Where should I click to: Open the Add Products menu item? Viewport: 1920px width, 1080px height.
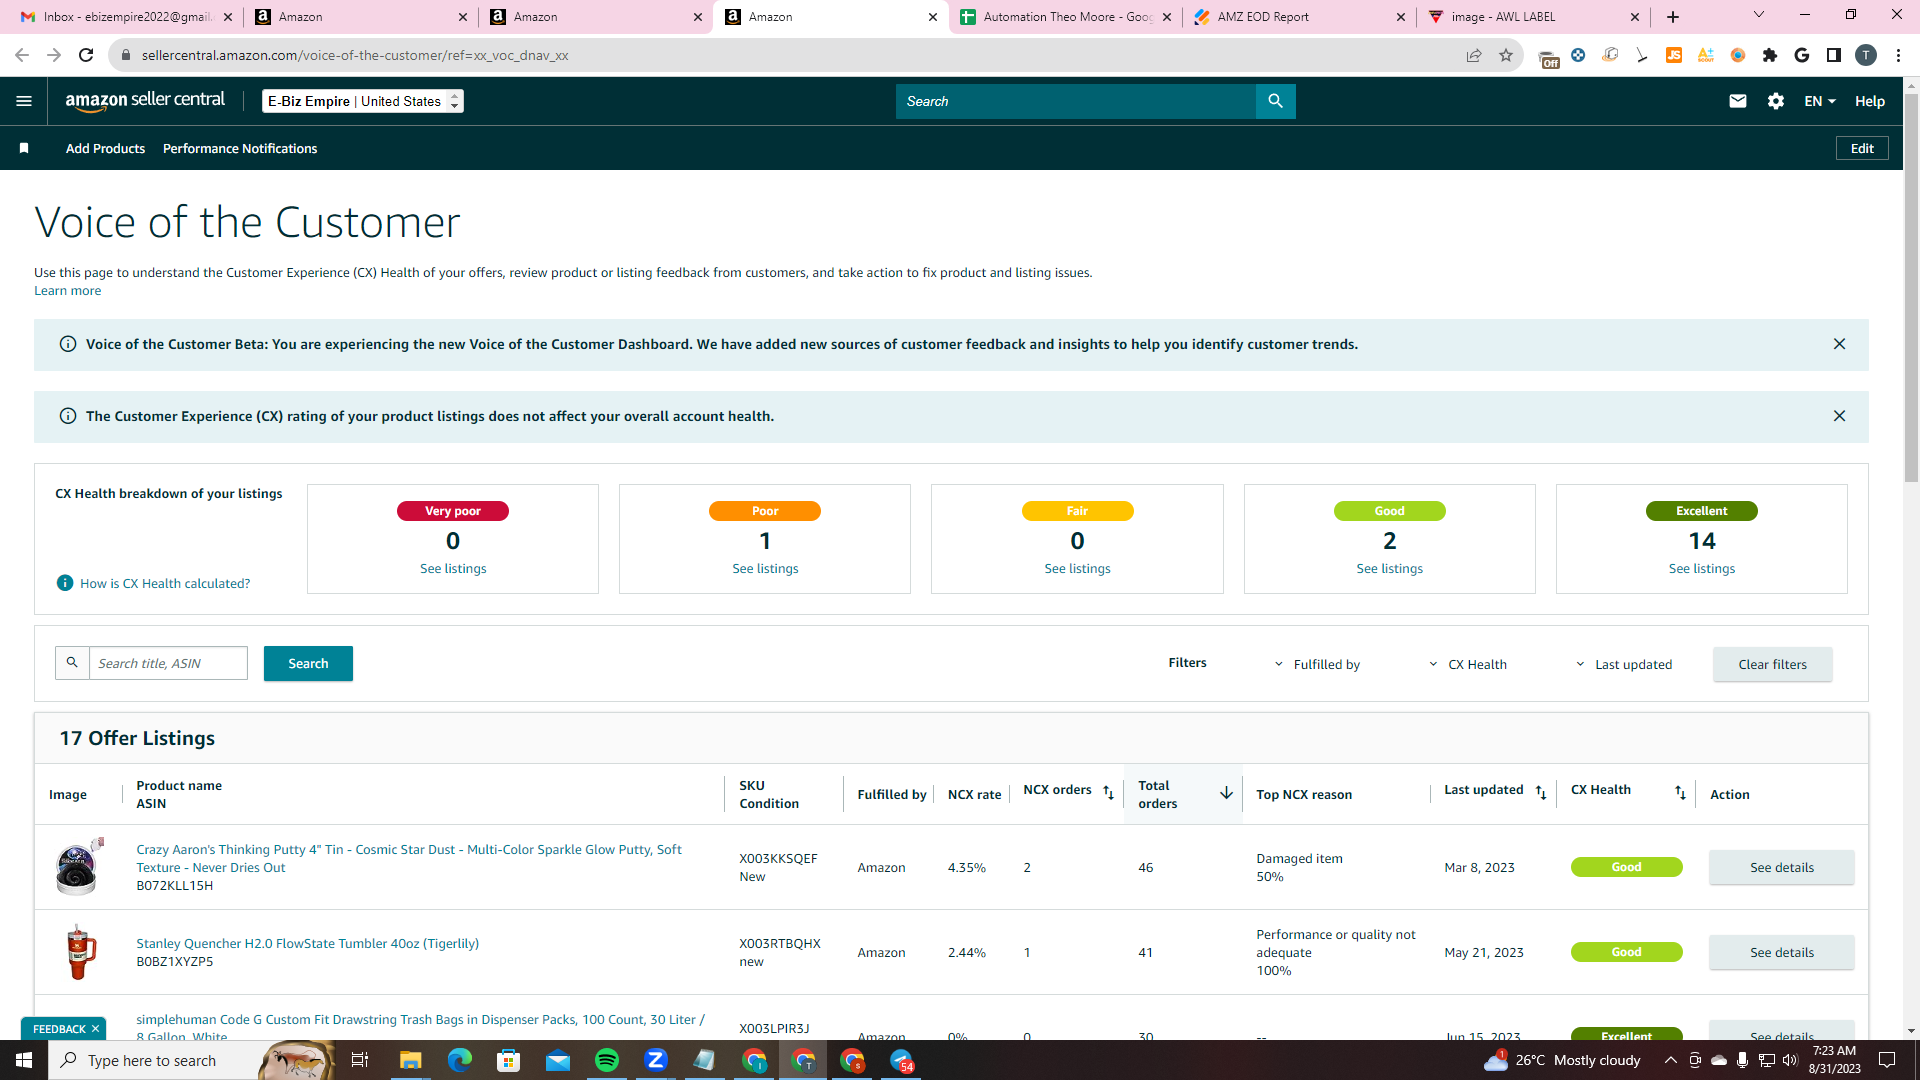click(105, 148)
